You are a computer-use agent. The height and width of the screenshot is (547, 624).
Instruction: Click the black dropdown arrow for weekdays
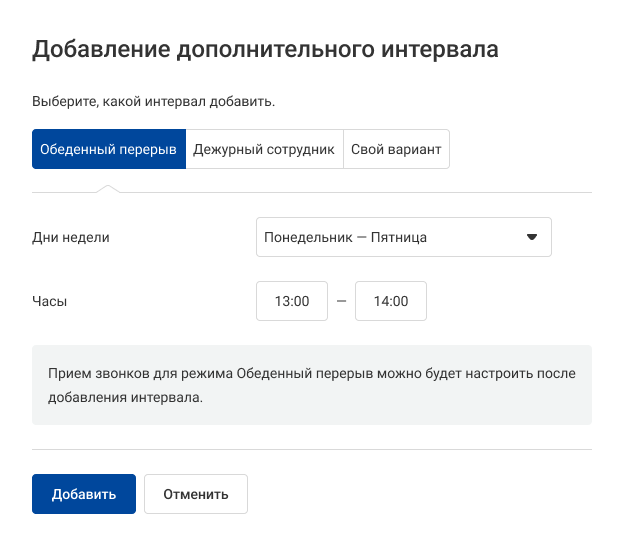coord(532,237)
